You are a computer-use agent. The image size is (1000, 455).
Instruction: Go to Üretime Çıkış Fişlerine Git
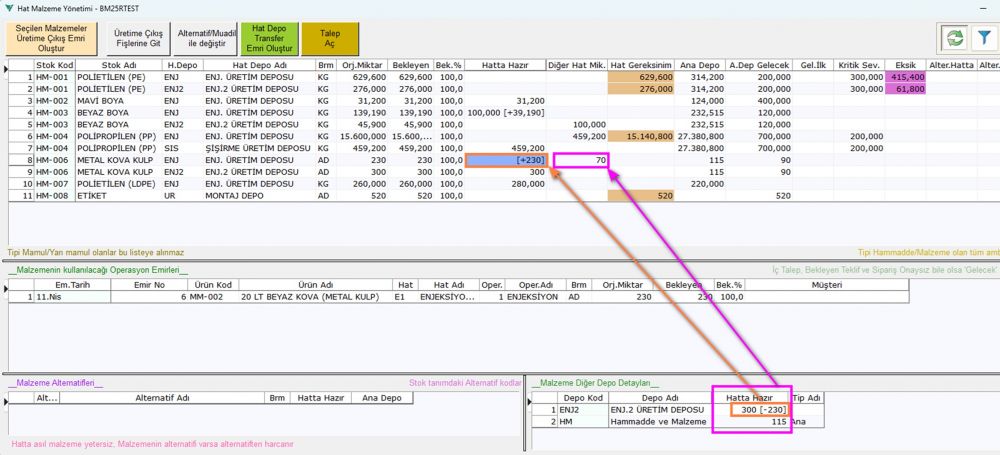[x=138, y=39]
